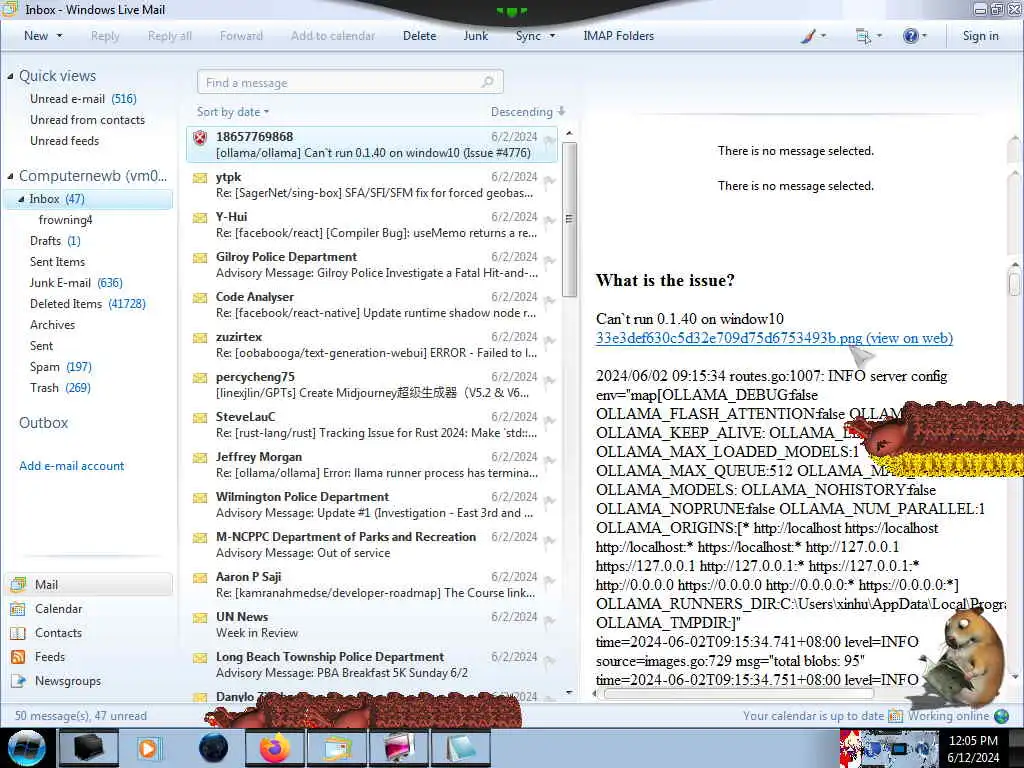The image size is (1024, 768).
Task: Collapse the Computernewb account tree
Action: (10, 176)
